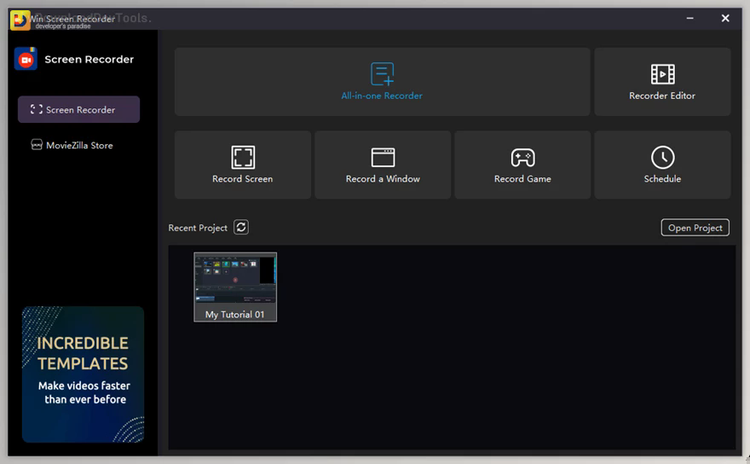Select Record Game option
The image size is (750, 464).
[522, 165]
